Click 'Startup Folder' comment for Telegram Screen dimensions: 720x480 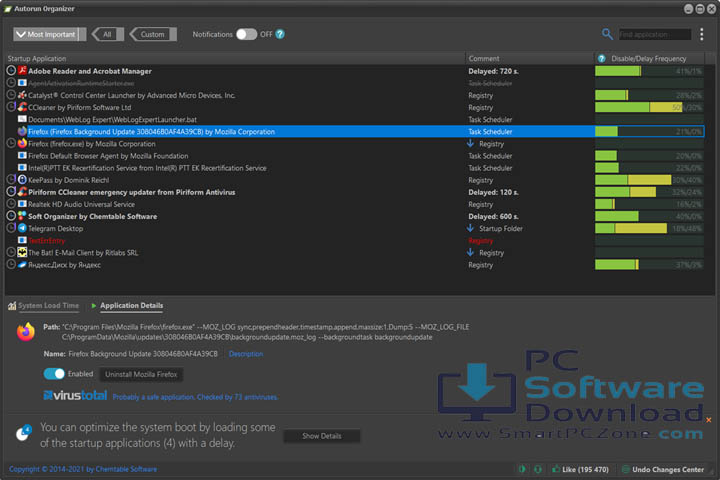(501, 228)
